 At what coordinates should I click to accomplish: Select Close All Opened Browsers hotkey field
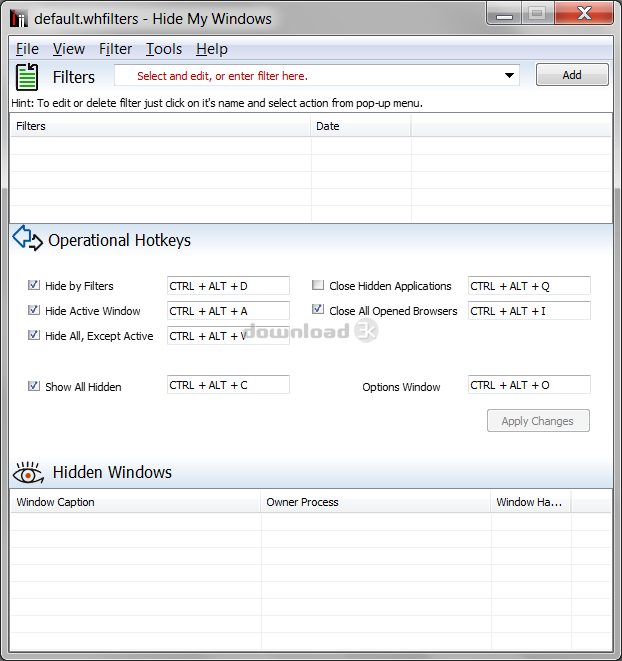point(529,311)
